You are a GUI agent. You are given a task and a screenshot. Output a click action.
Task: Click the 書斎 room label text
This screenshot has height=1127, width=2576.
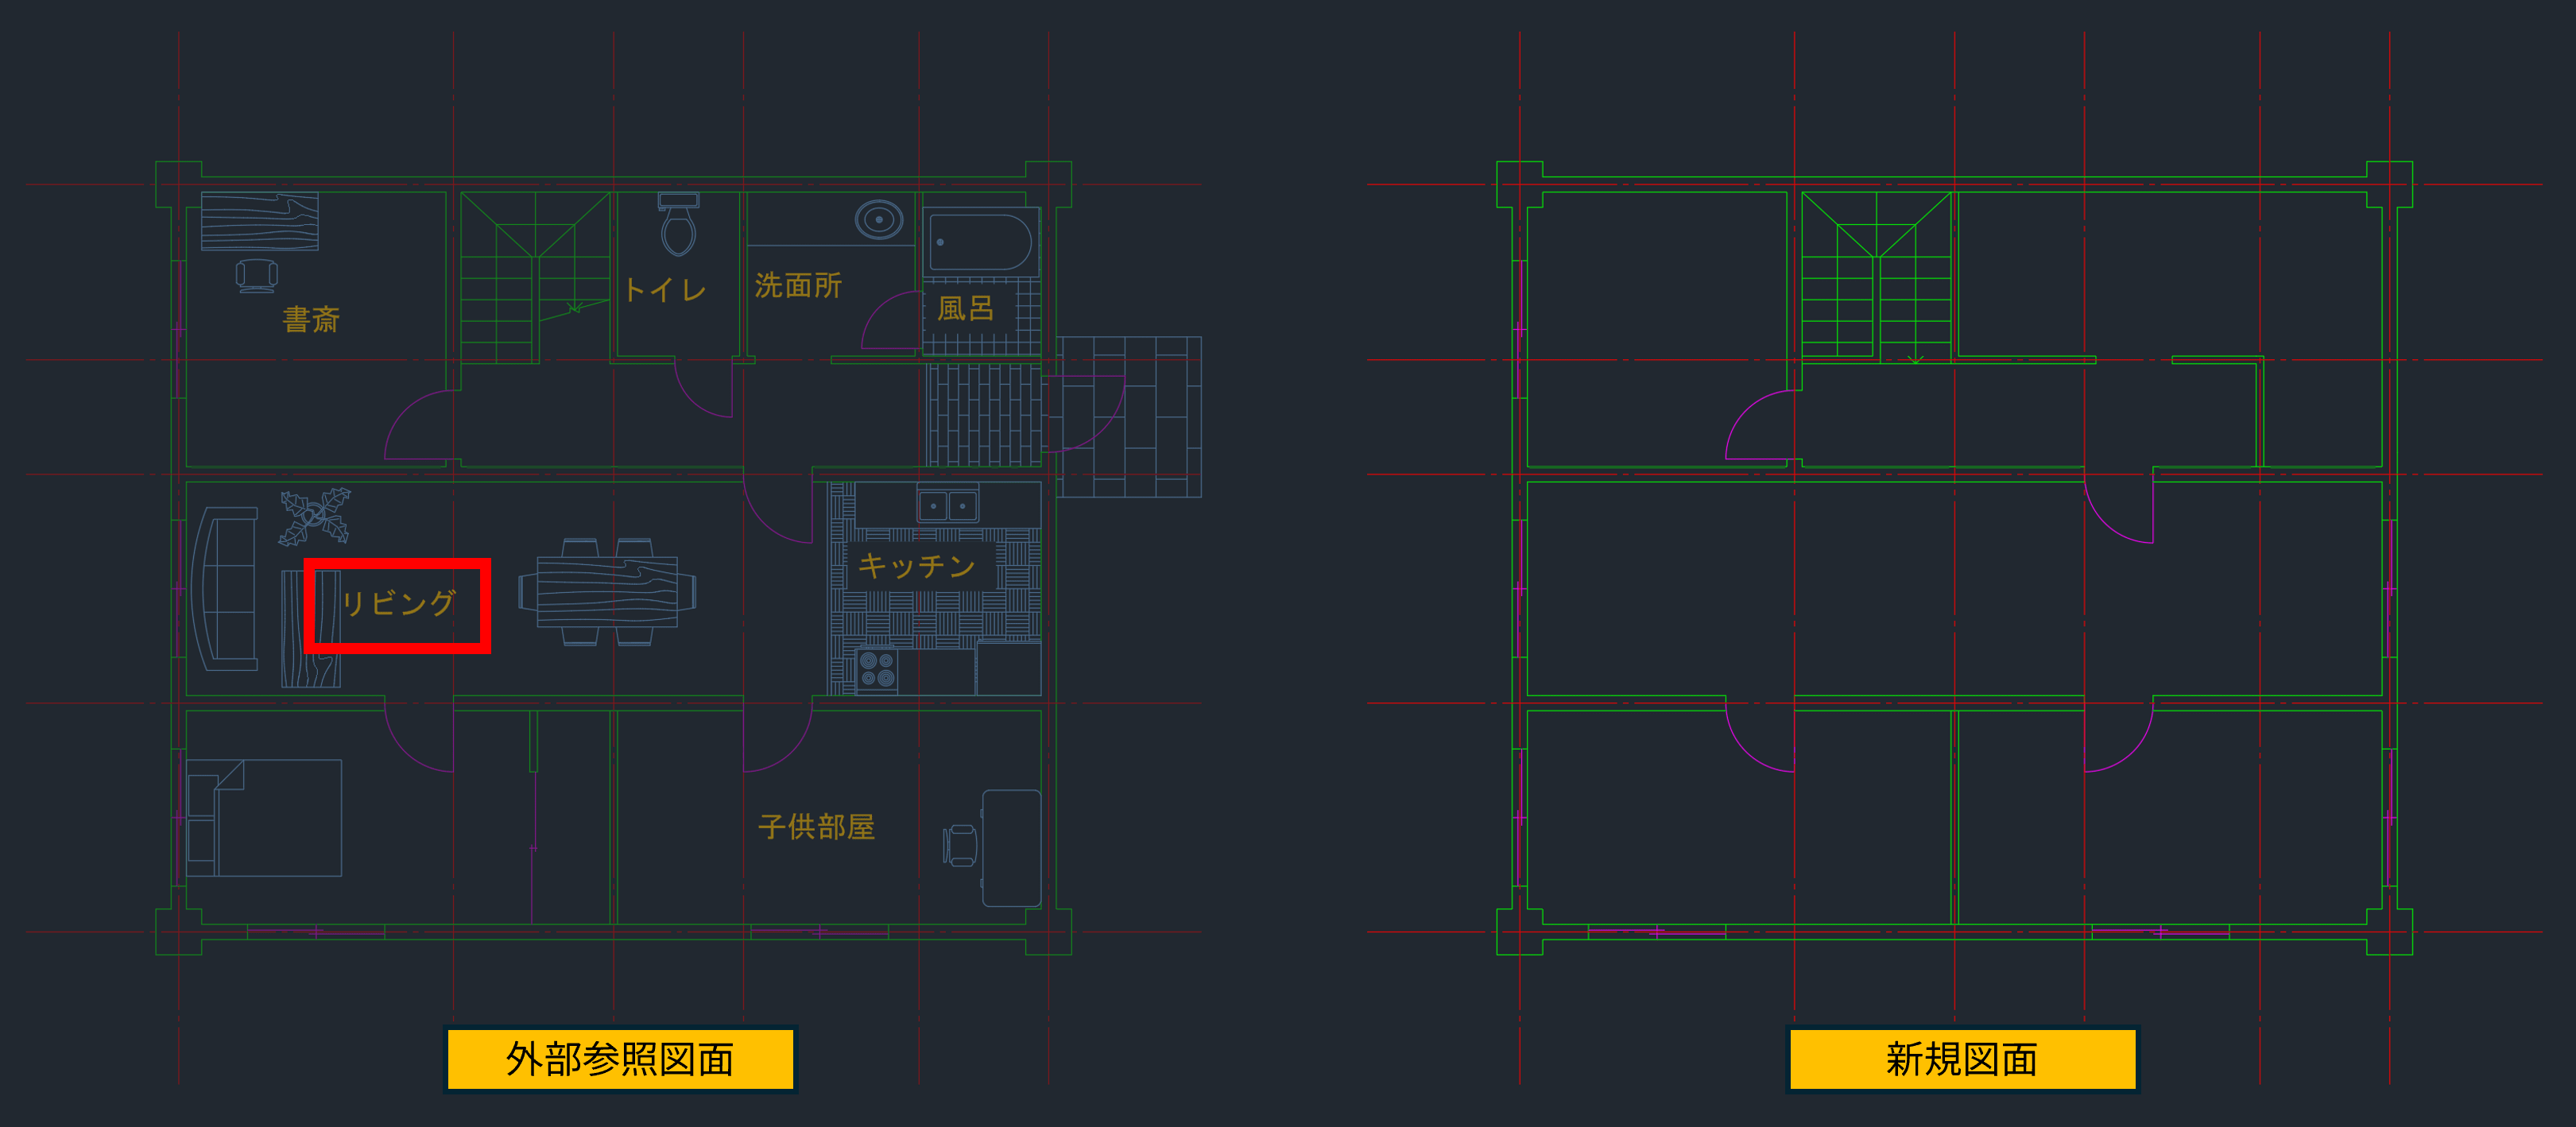click(311, 320)
